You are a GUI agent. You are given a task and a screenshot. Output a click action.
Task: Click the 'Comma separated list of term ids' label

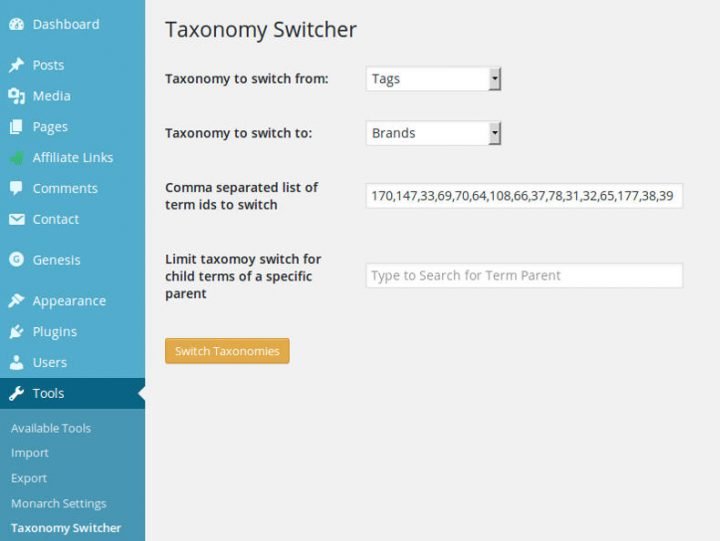tap(242, 196)
